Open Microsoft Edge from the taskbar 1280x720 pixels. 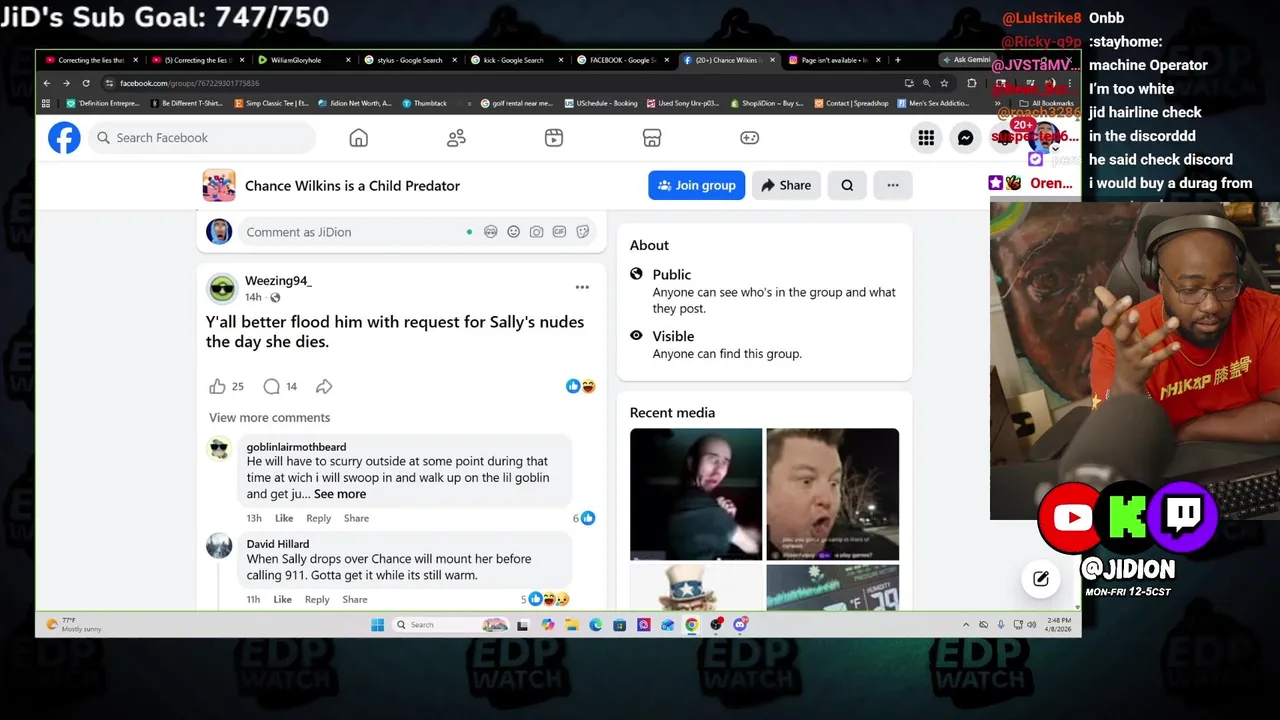click(595, 625)
